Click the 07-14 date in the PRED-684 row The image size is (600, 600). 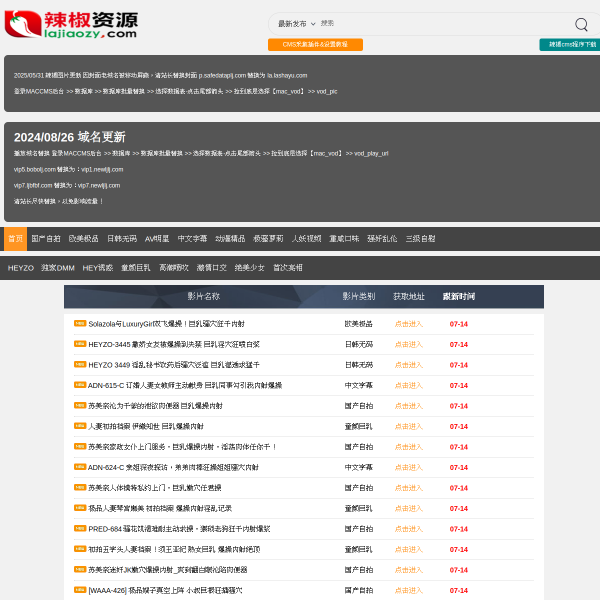tap(458, 529)
